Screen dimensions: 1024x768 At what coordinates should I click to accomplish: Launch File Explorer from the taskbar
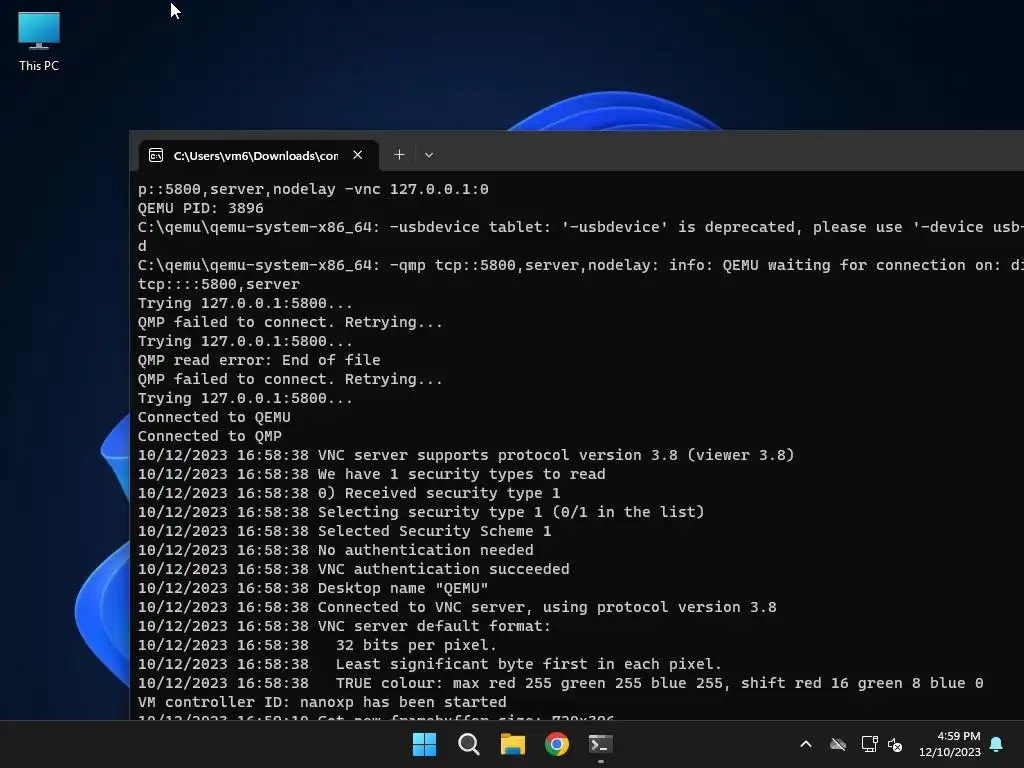coord(513,744)
